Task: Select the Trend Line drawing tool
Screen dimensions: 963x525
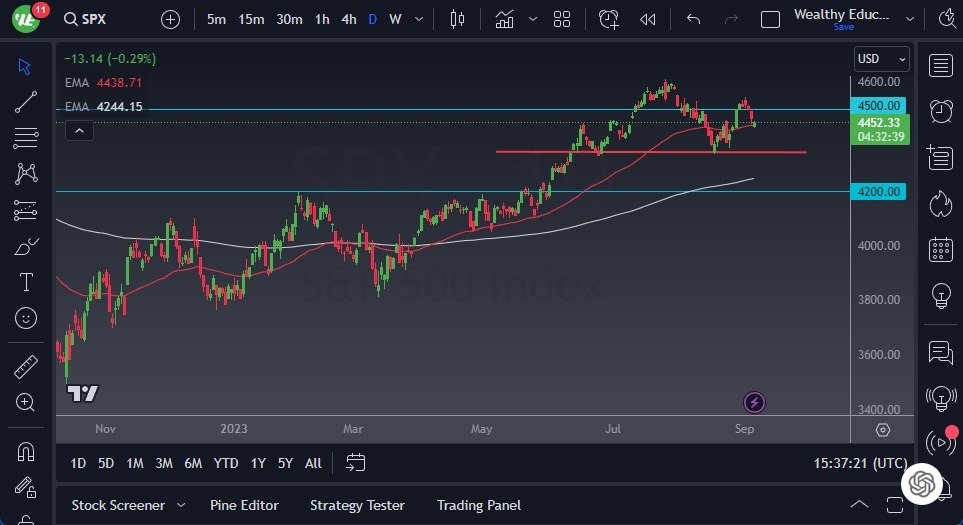Action: 26,102
